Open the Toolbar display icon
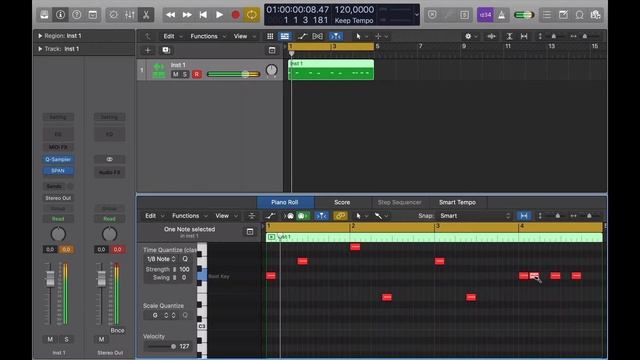Viewport: 640px width, 360px height. click(93, 15)
